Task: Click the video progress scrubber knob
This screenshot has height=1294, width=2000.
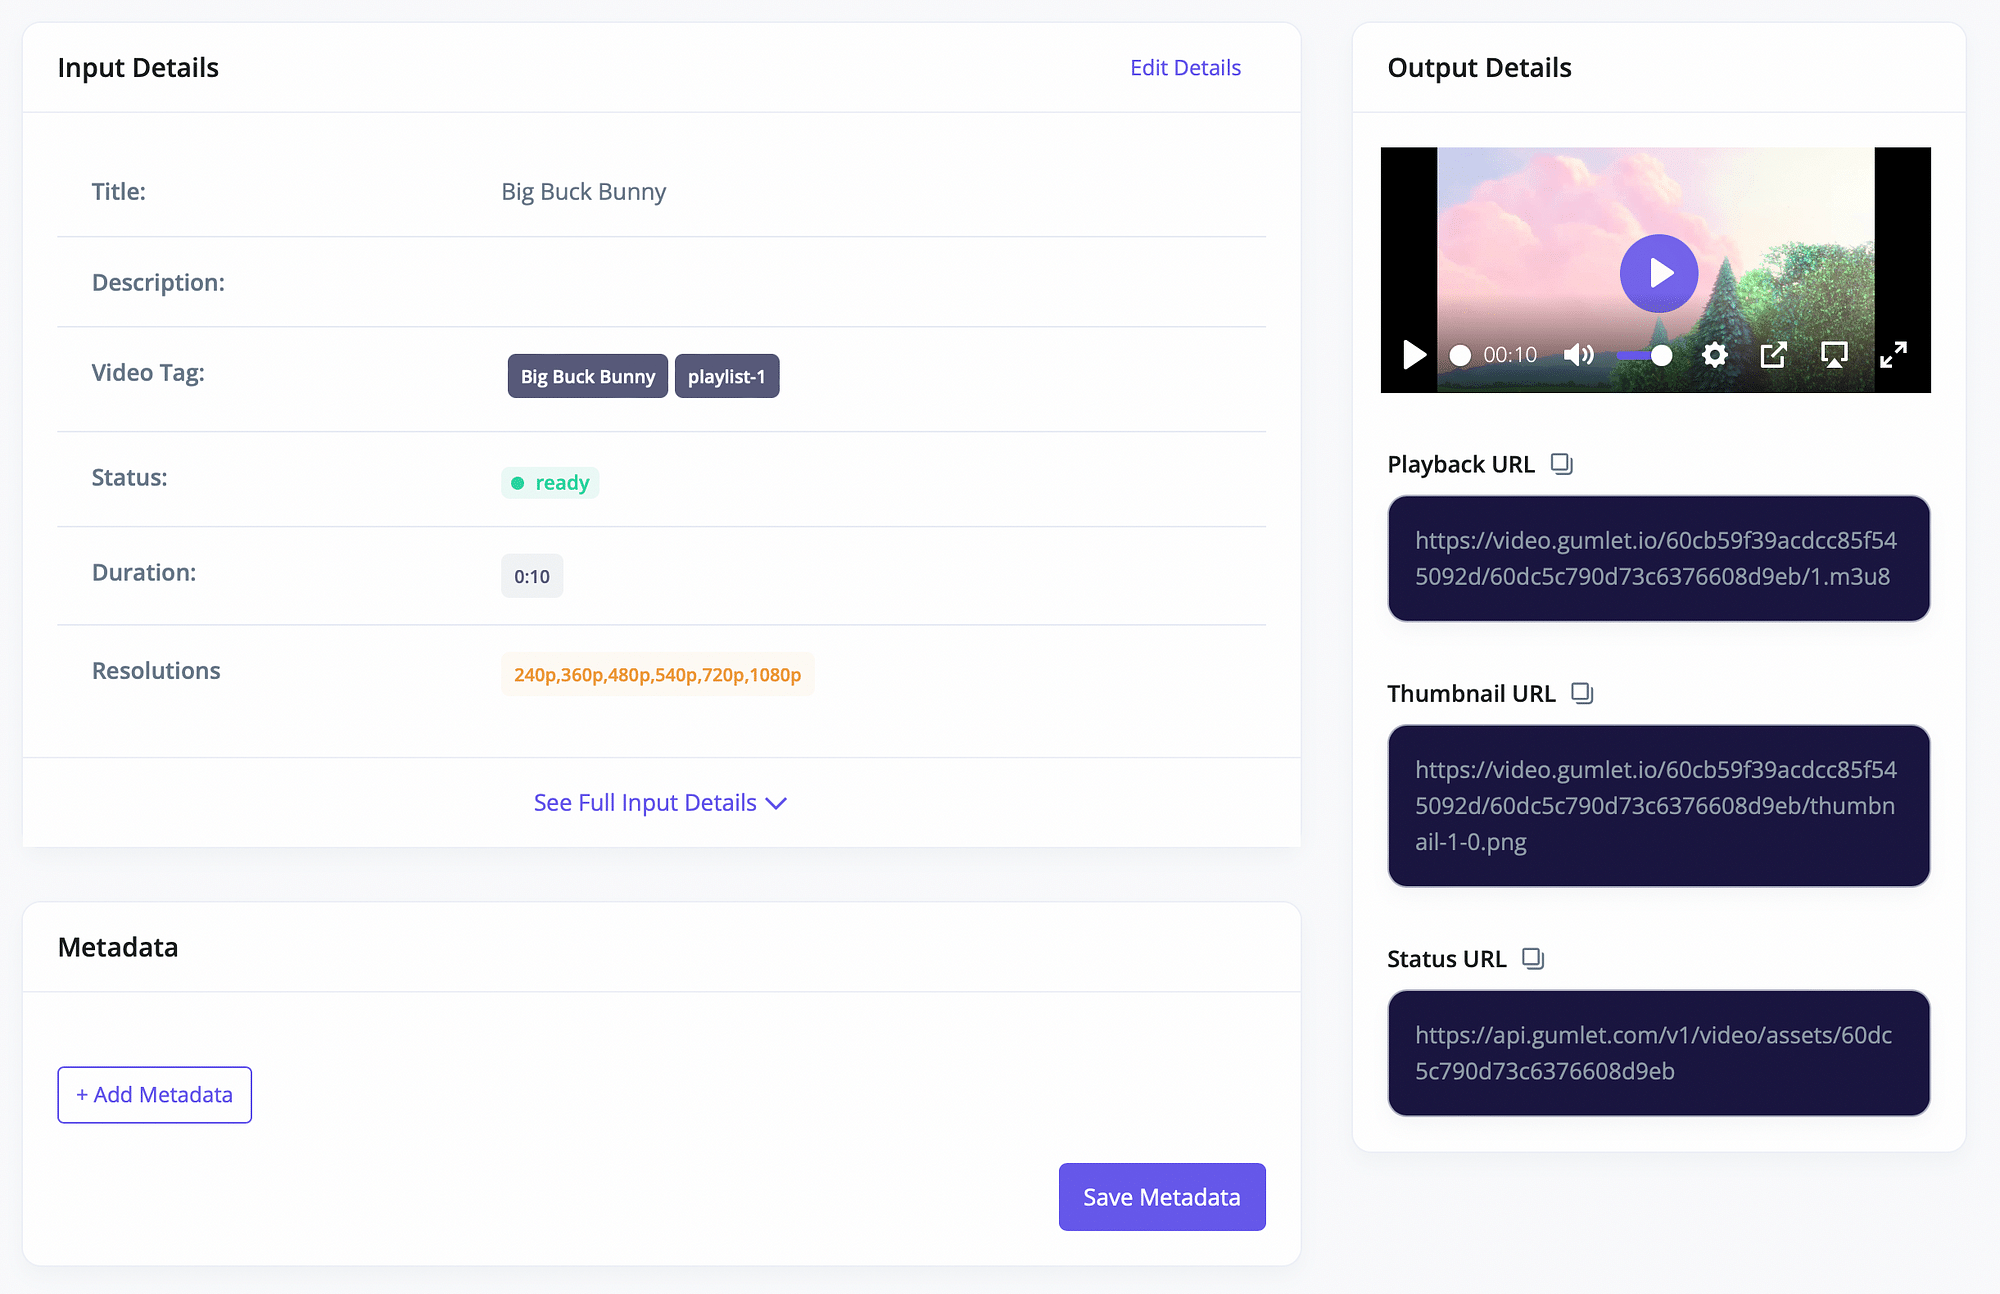Action: tap(1460, 355)
